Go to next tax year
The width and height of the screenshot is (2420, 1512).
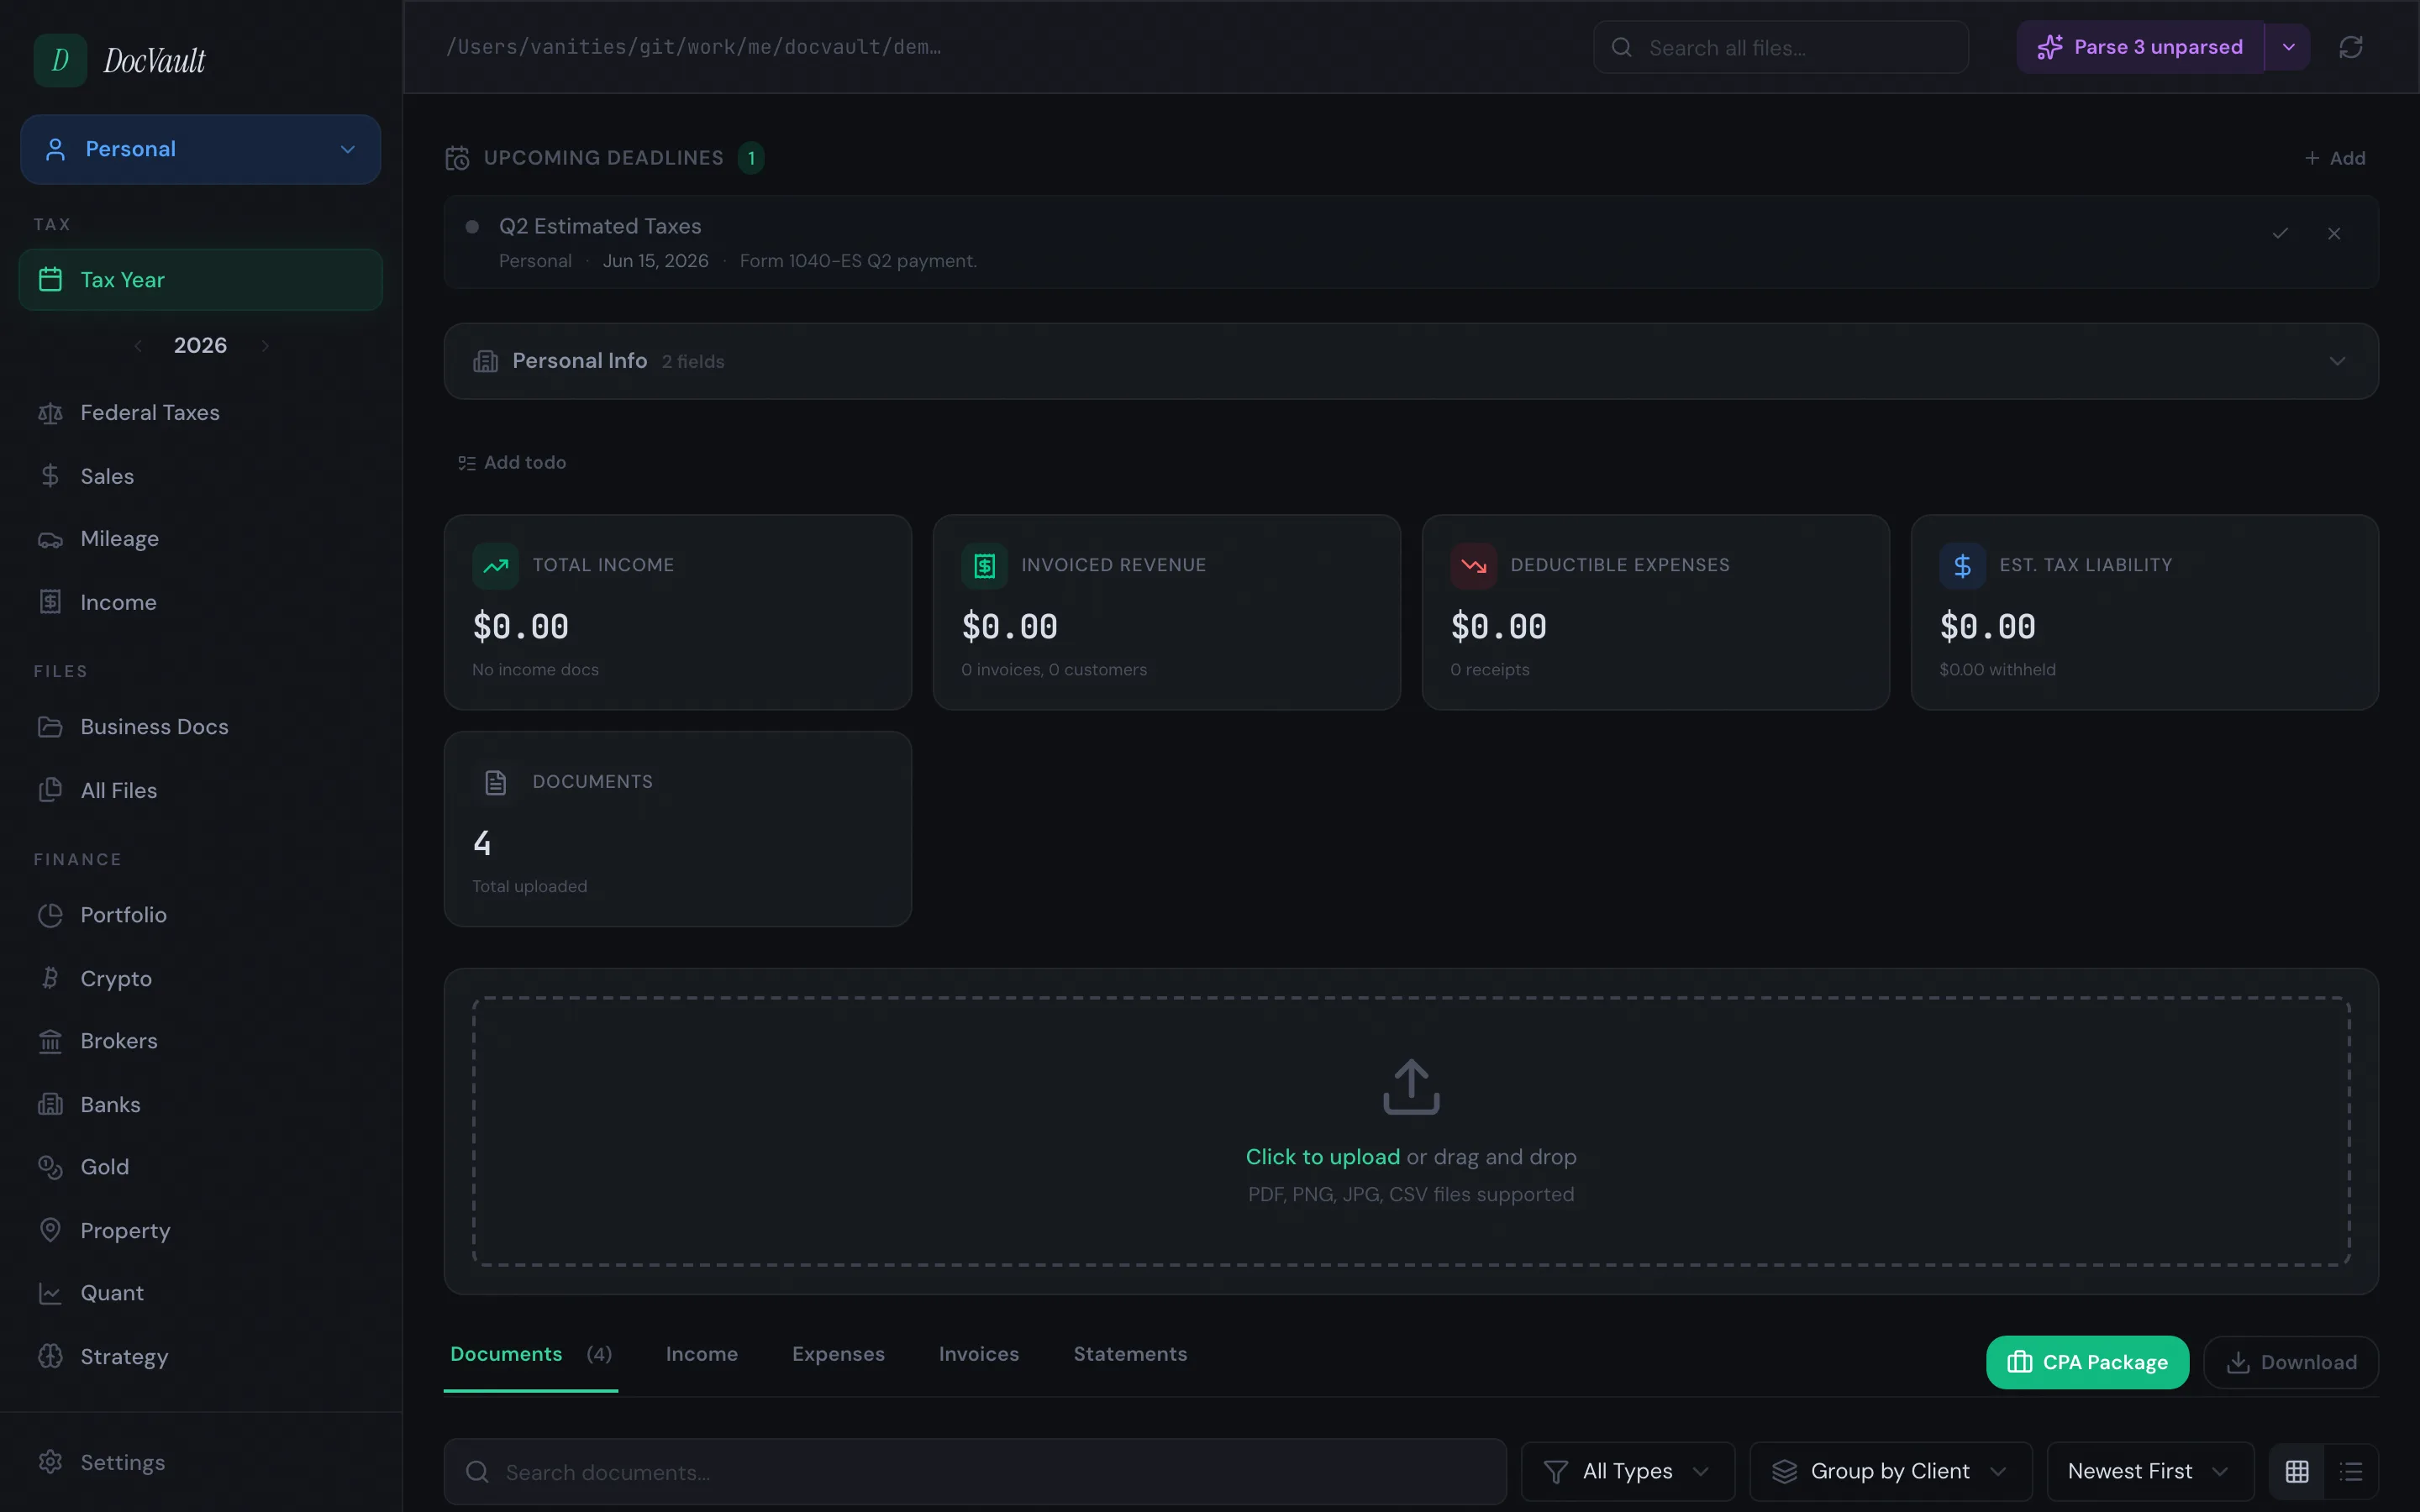point(265,346)
